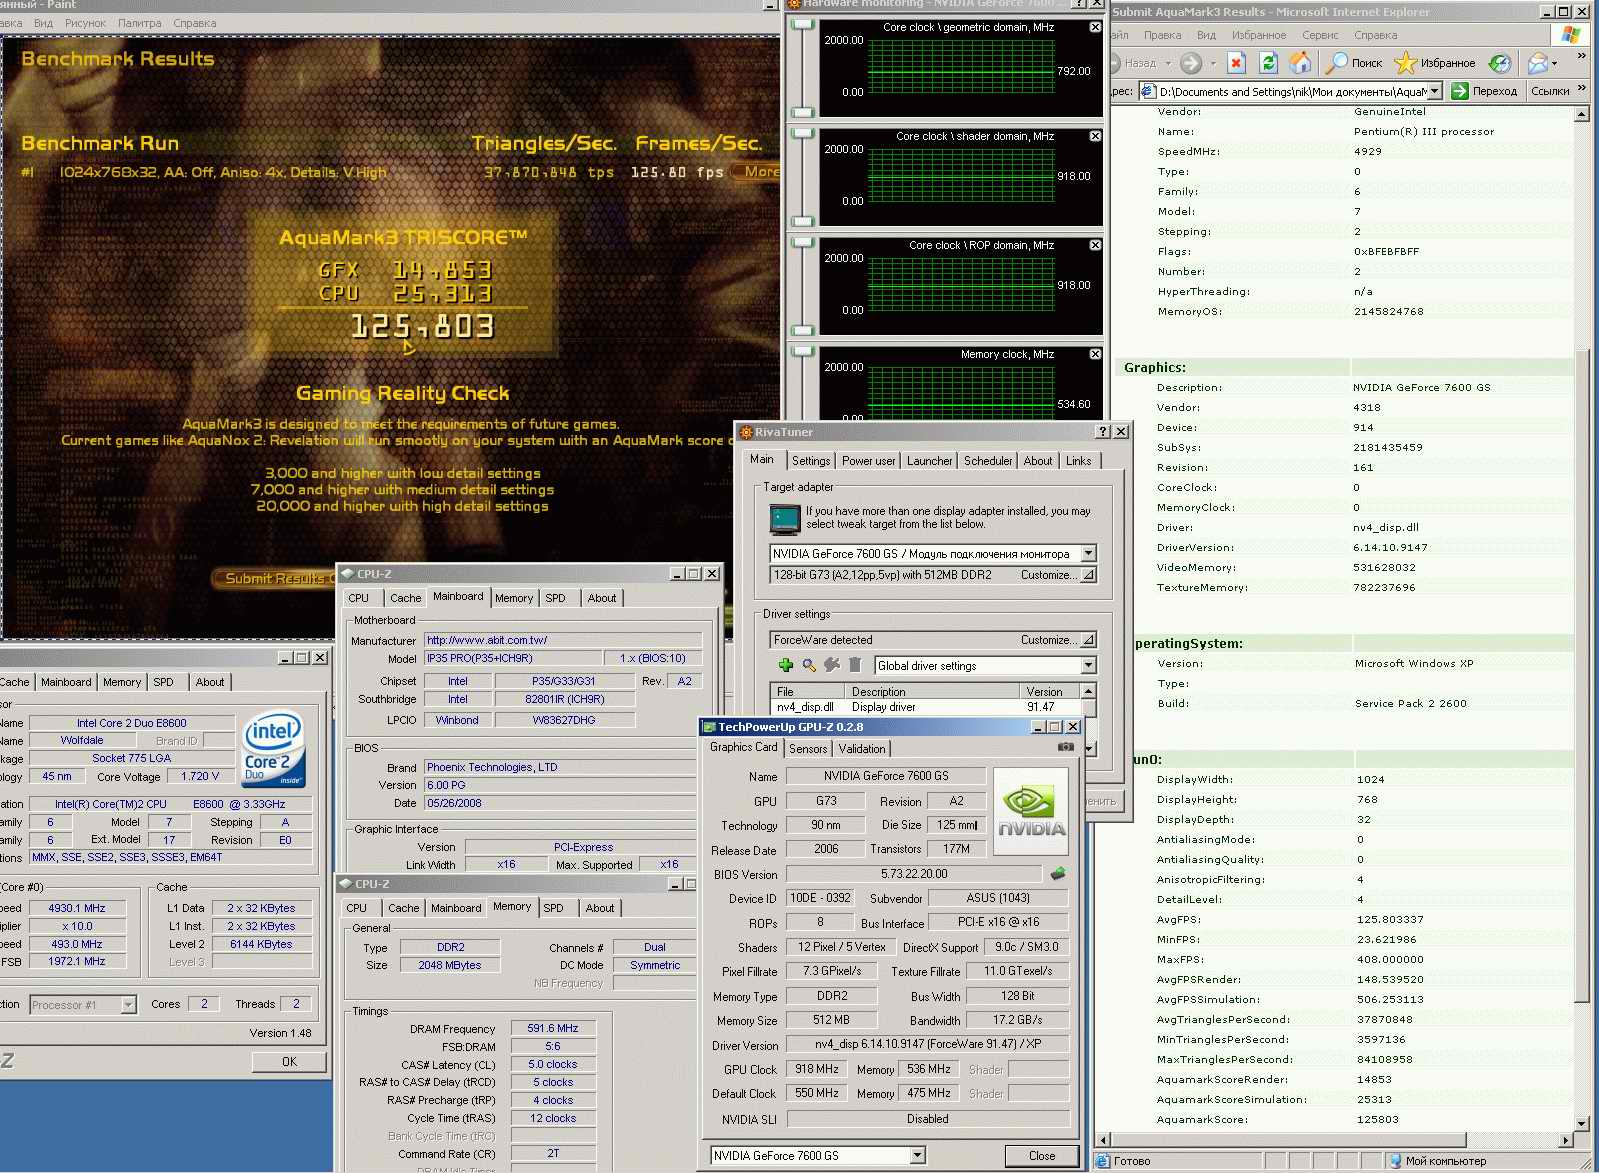Switch to the Settings tab in RivaTuner
This screenshot has height=1173, width=1599.
pyautogui.click(x=811, y=461)
